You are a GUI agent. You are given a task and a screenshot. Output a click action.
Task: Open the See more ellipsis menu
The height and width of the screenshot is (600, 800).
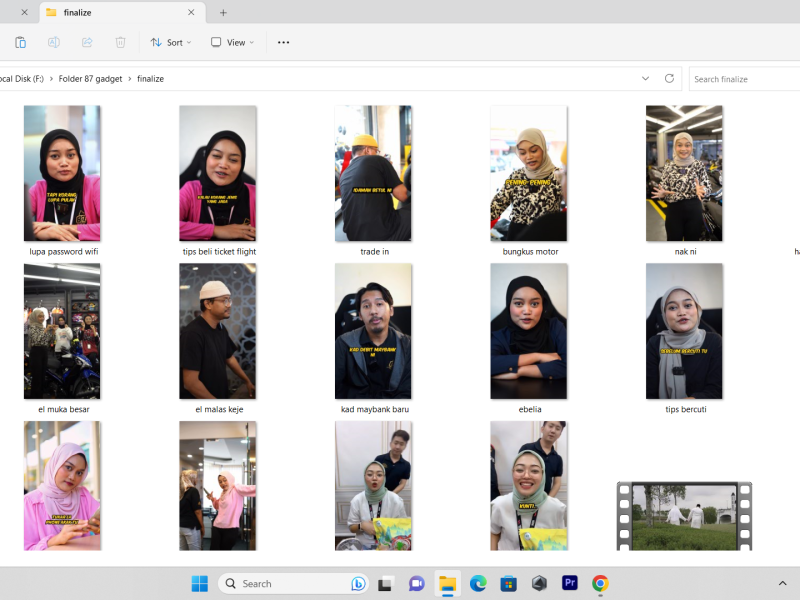click(x=283, y=42)
